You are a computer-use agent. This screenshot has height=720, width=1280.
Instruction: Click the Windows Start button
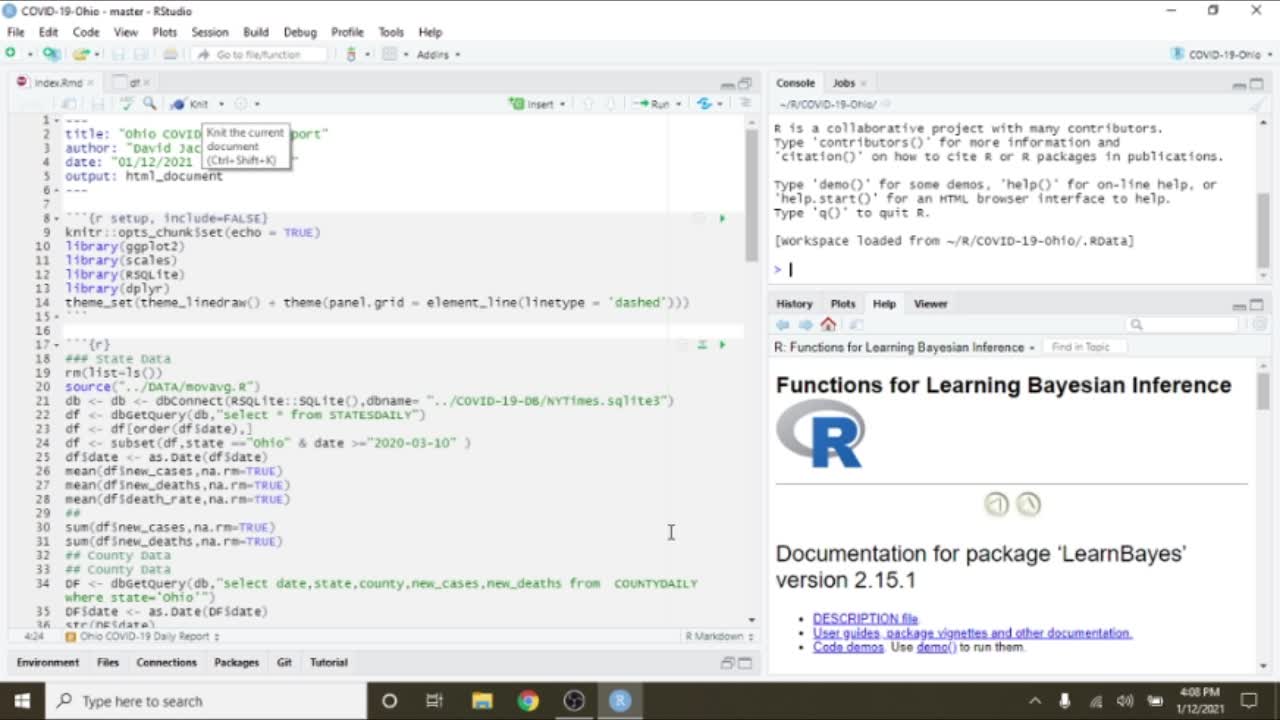22,701
